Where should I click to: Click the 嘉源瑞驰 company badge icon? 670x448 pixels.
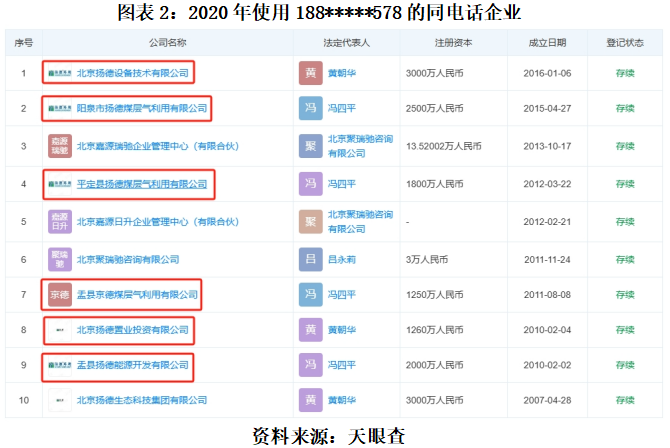tap(60, 146)
